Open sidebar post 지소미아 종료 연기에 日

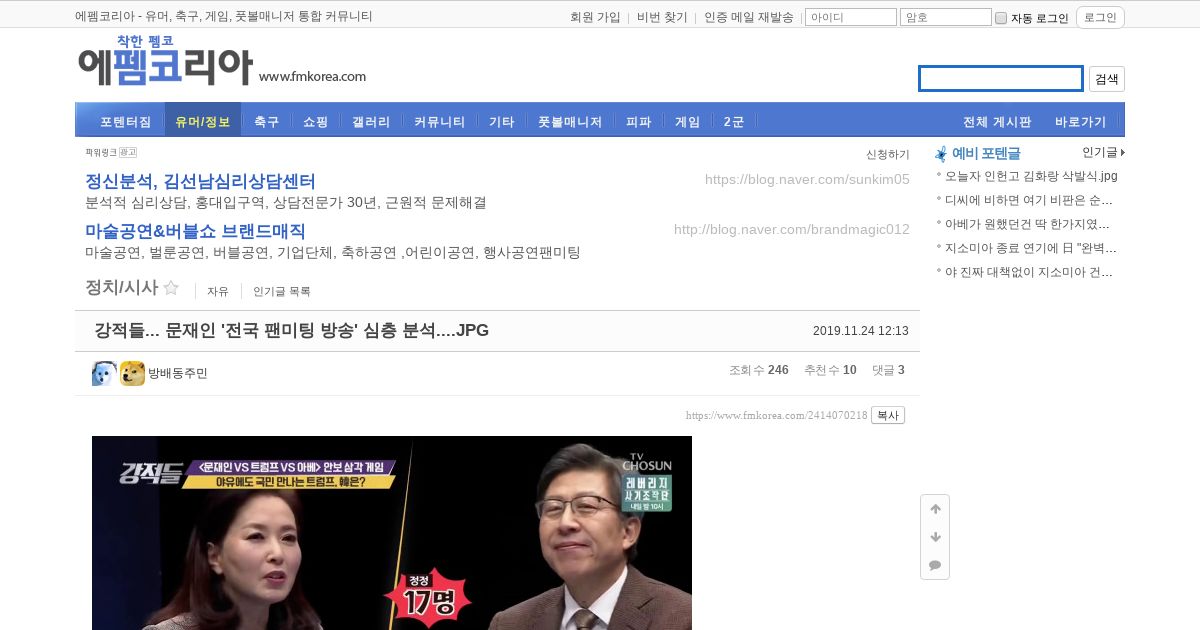click(x=1029, y=248)
